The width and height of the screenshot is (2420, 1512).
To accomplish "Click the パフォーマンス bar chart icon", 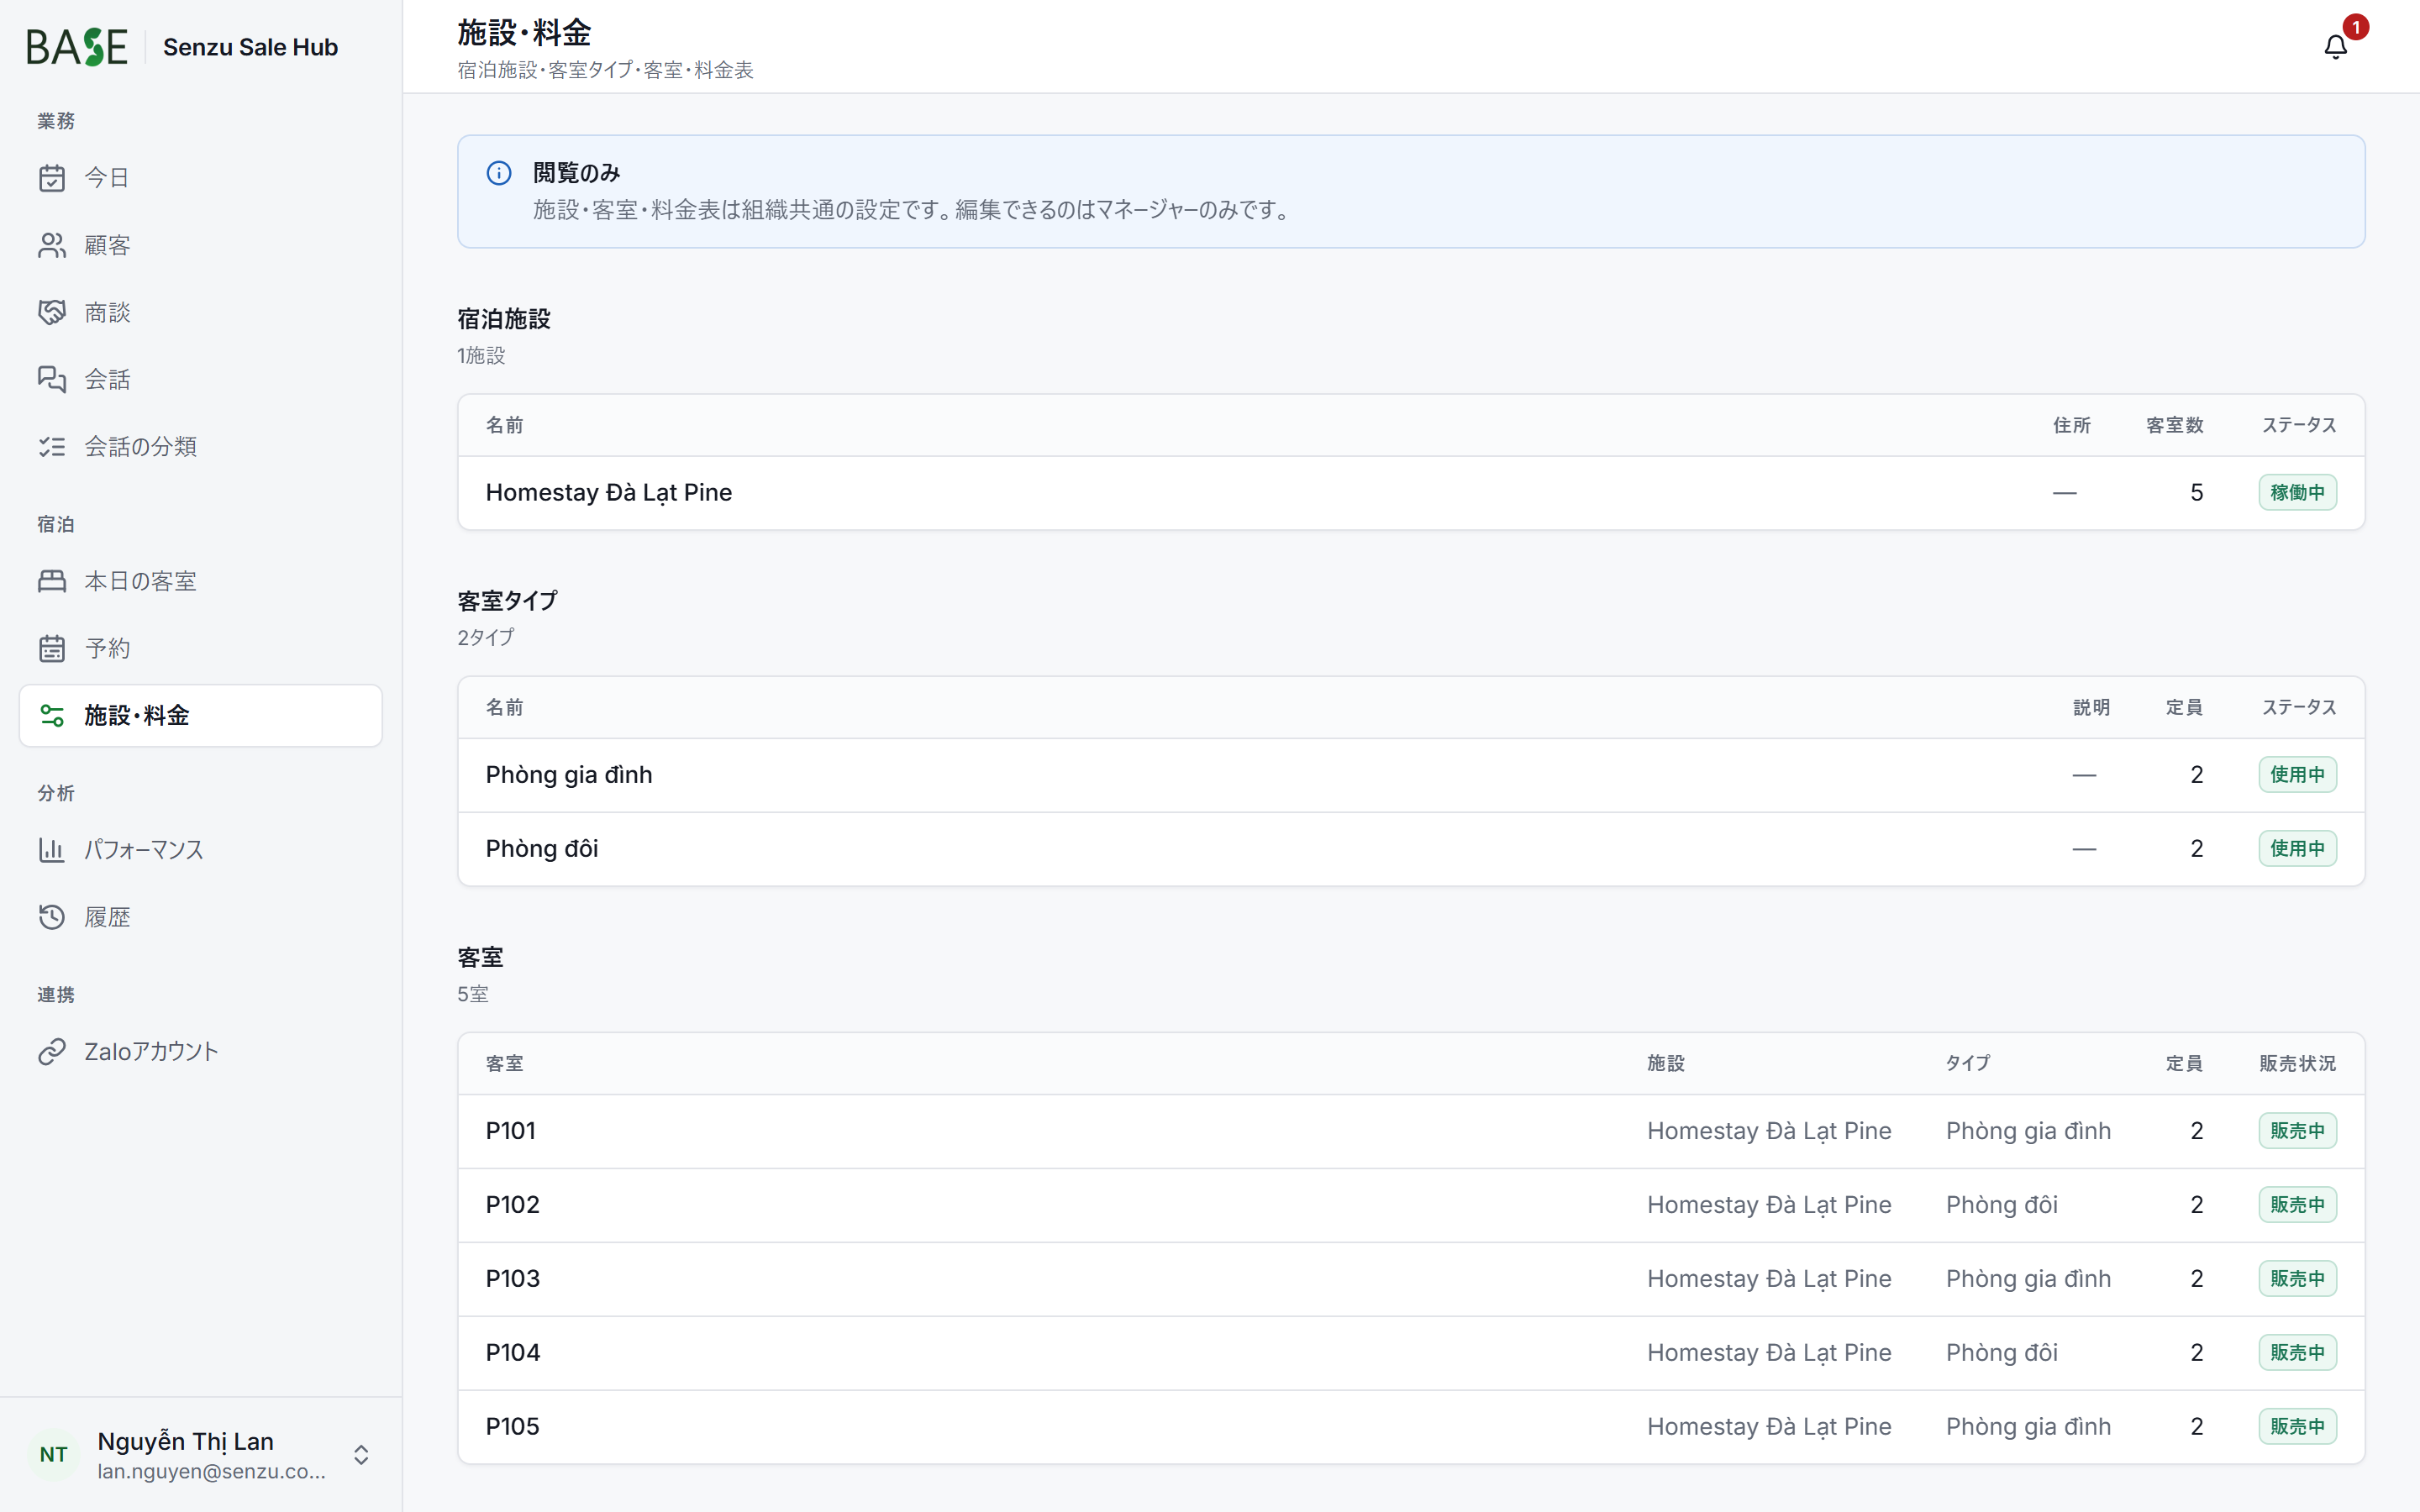I will pyautogui.click(x=52, y=850).
